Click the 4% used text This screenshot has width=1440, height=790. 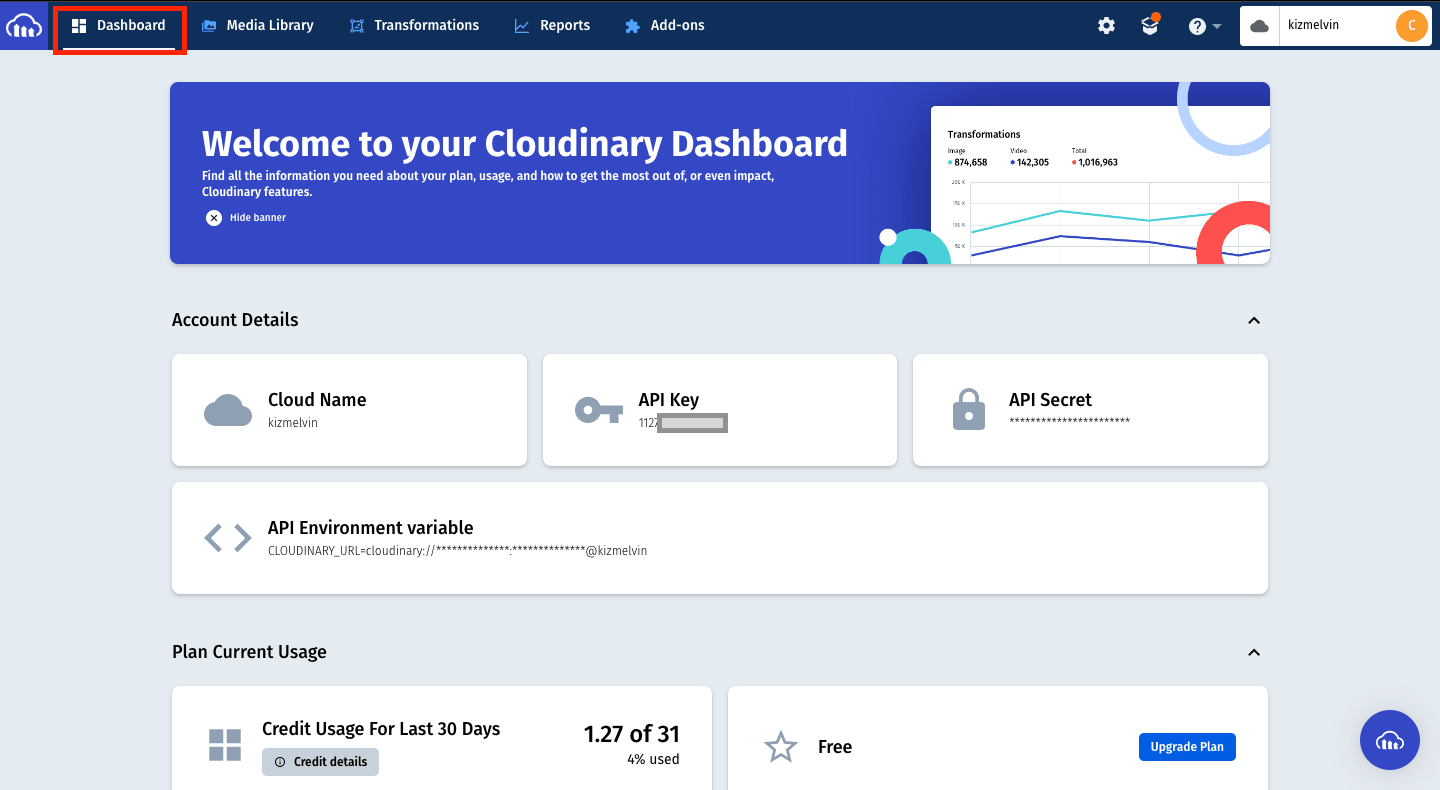(651, 760)
